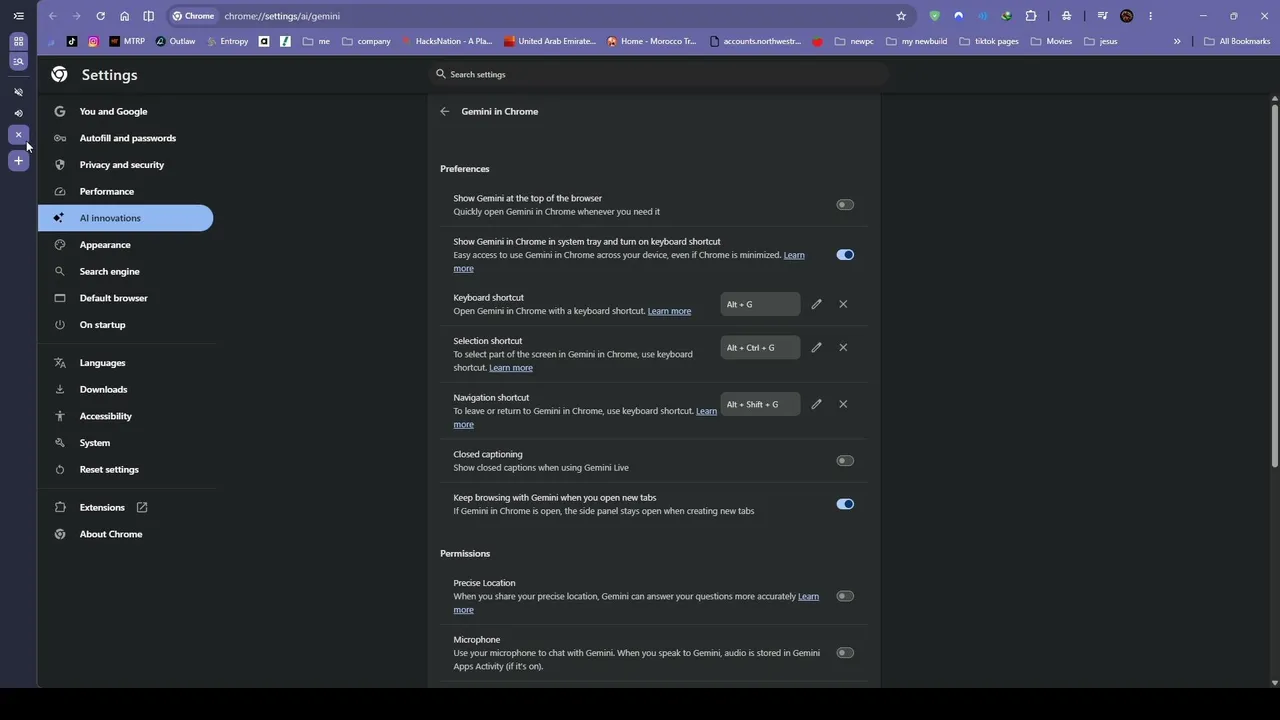The width and height of the screenshot is (1280, 720).
Task: Close the active vertical tab with X
Action: (18, 135)
